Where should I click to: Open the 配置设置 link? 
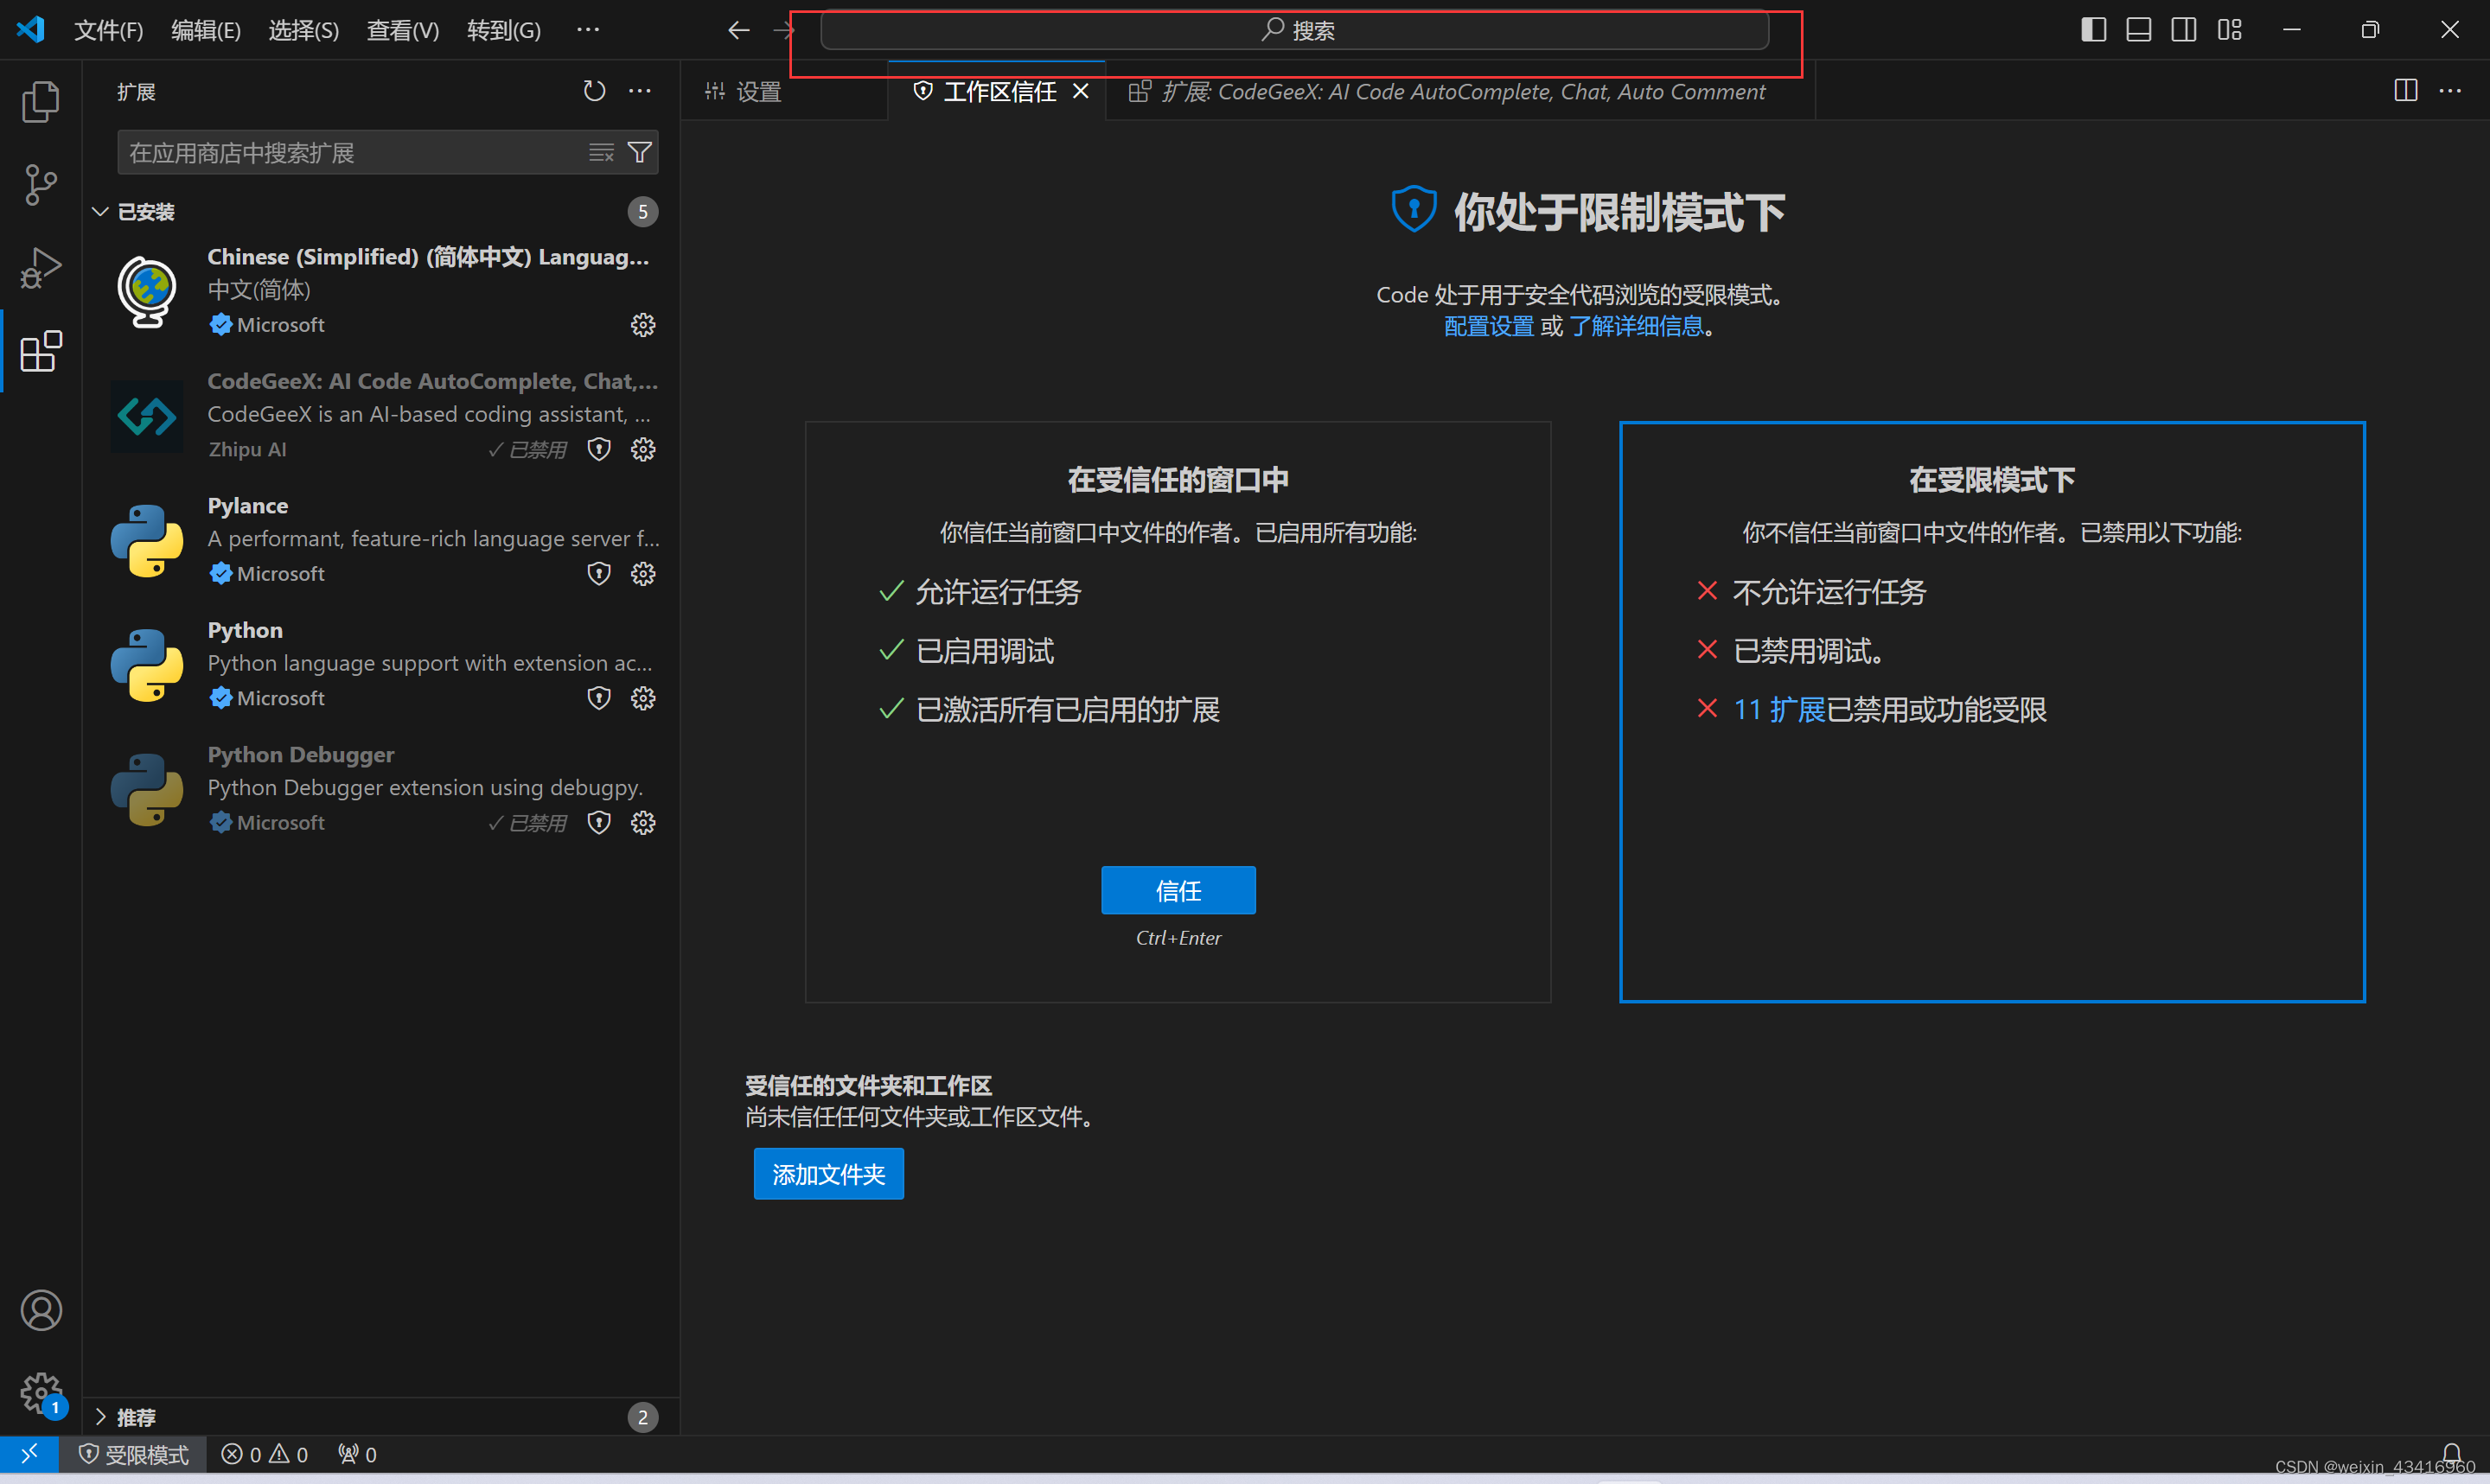pos(1488,326)
